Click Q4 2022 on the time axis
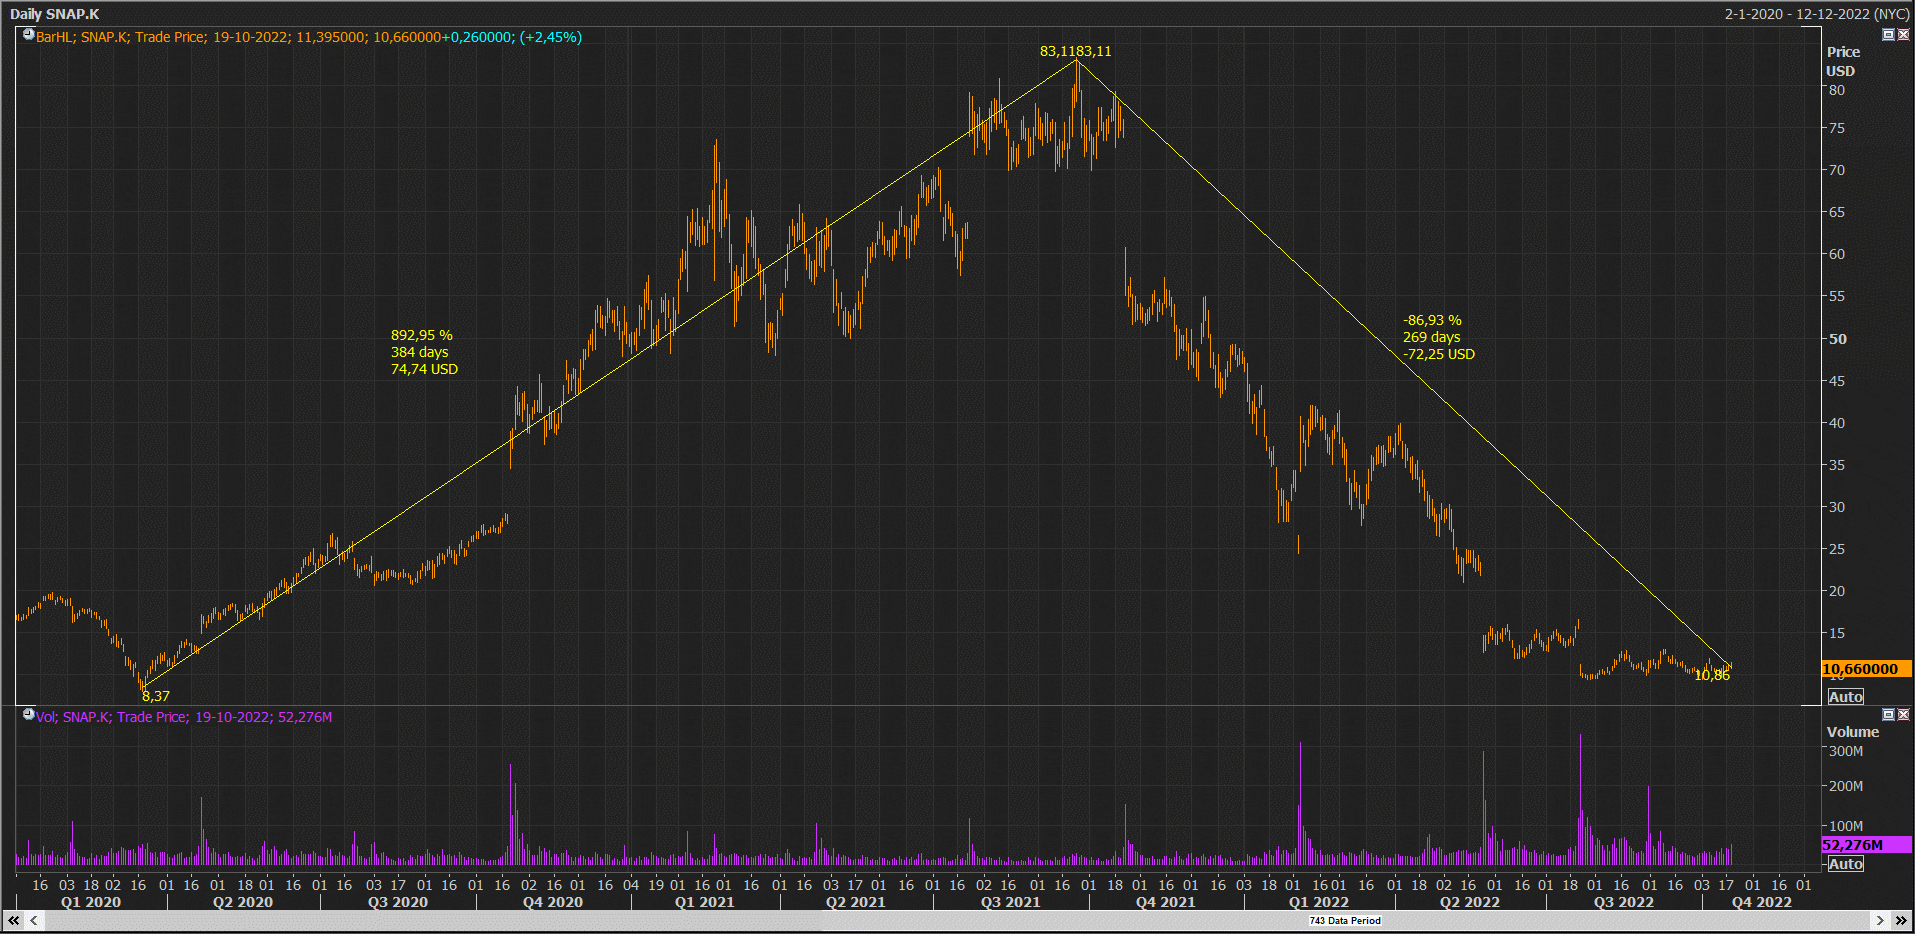The width and height of the screenshot is (1915, 934). tap(1762, 902)
